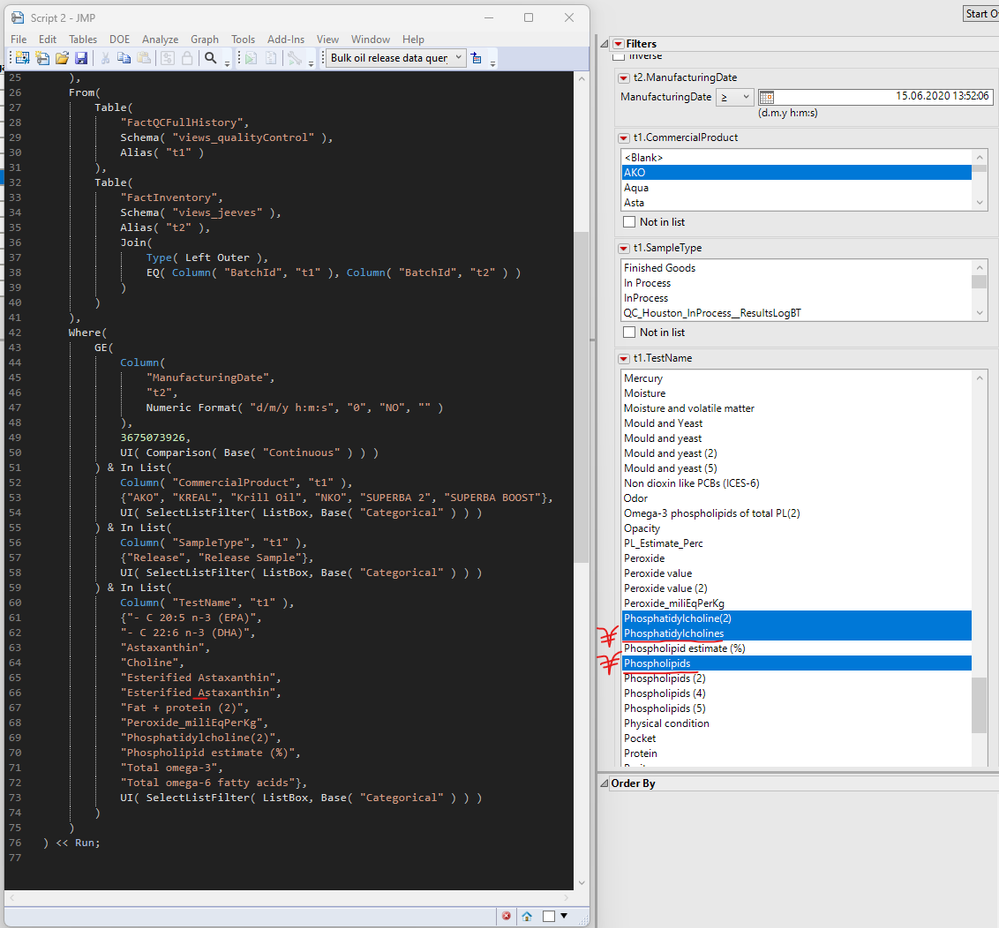Save the script using the Save icon

click(x=82, y=57)
